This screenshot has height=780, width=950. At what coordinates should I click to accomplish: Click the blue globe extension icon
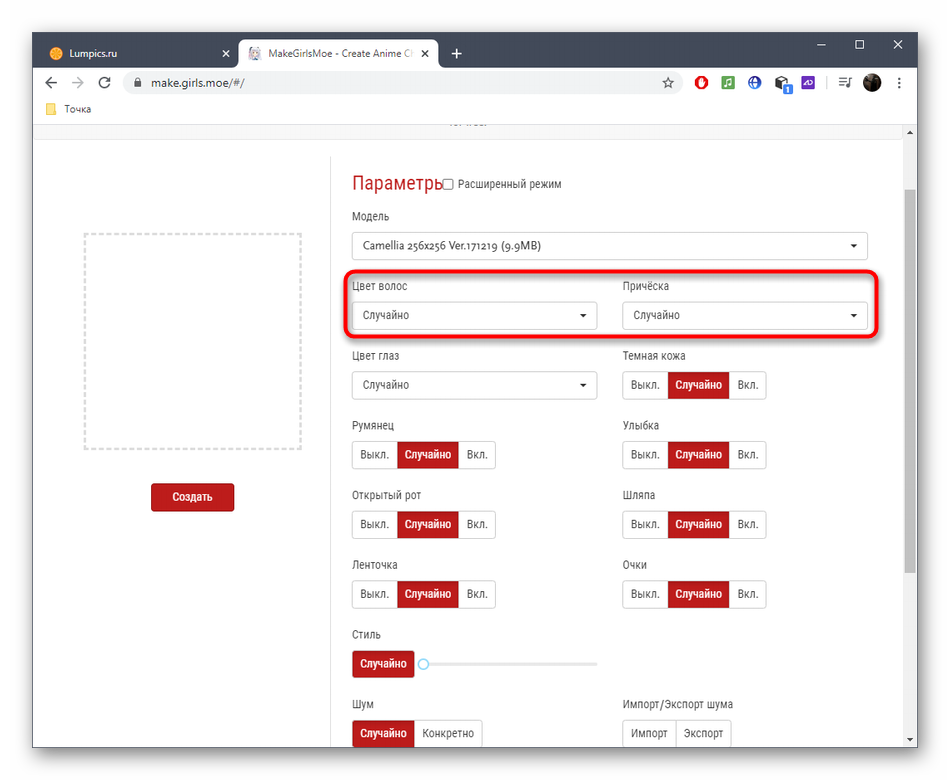click(x=755, y=83)
